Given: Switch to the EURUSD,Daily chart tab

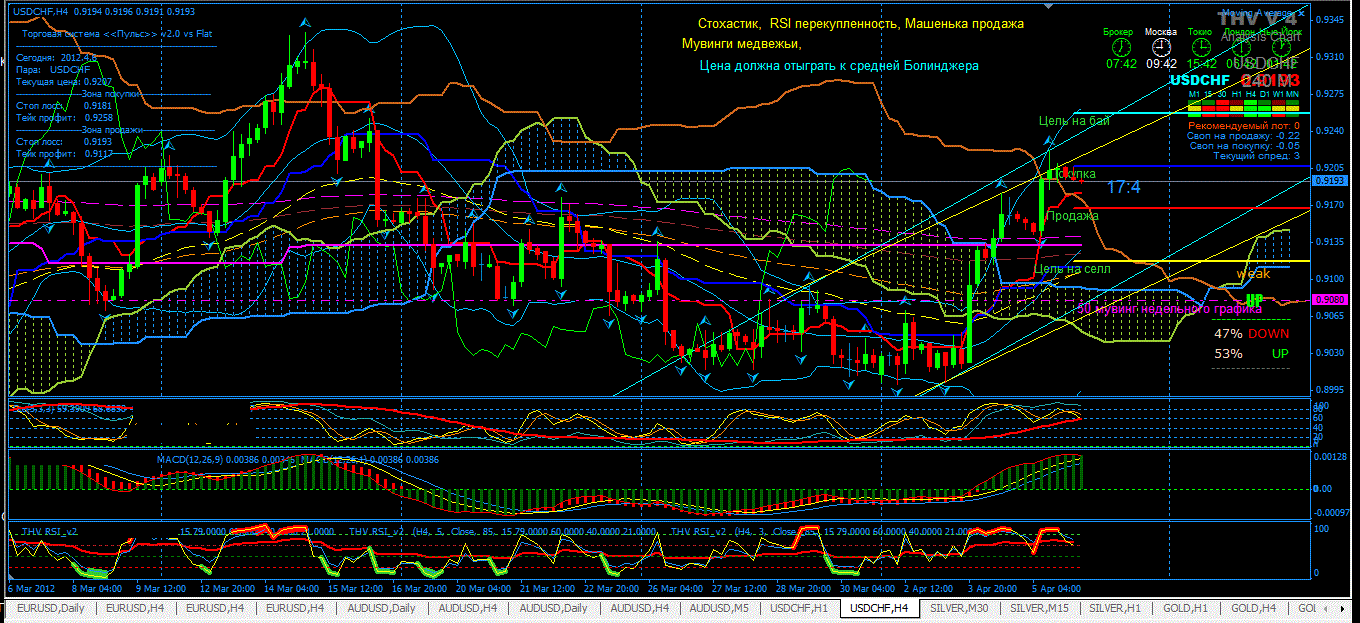Looking at the screenshot, I should click(x=46, y=608).
